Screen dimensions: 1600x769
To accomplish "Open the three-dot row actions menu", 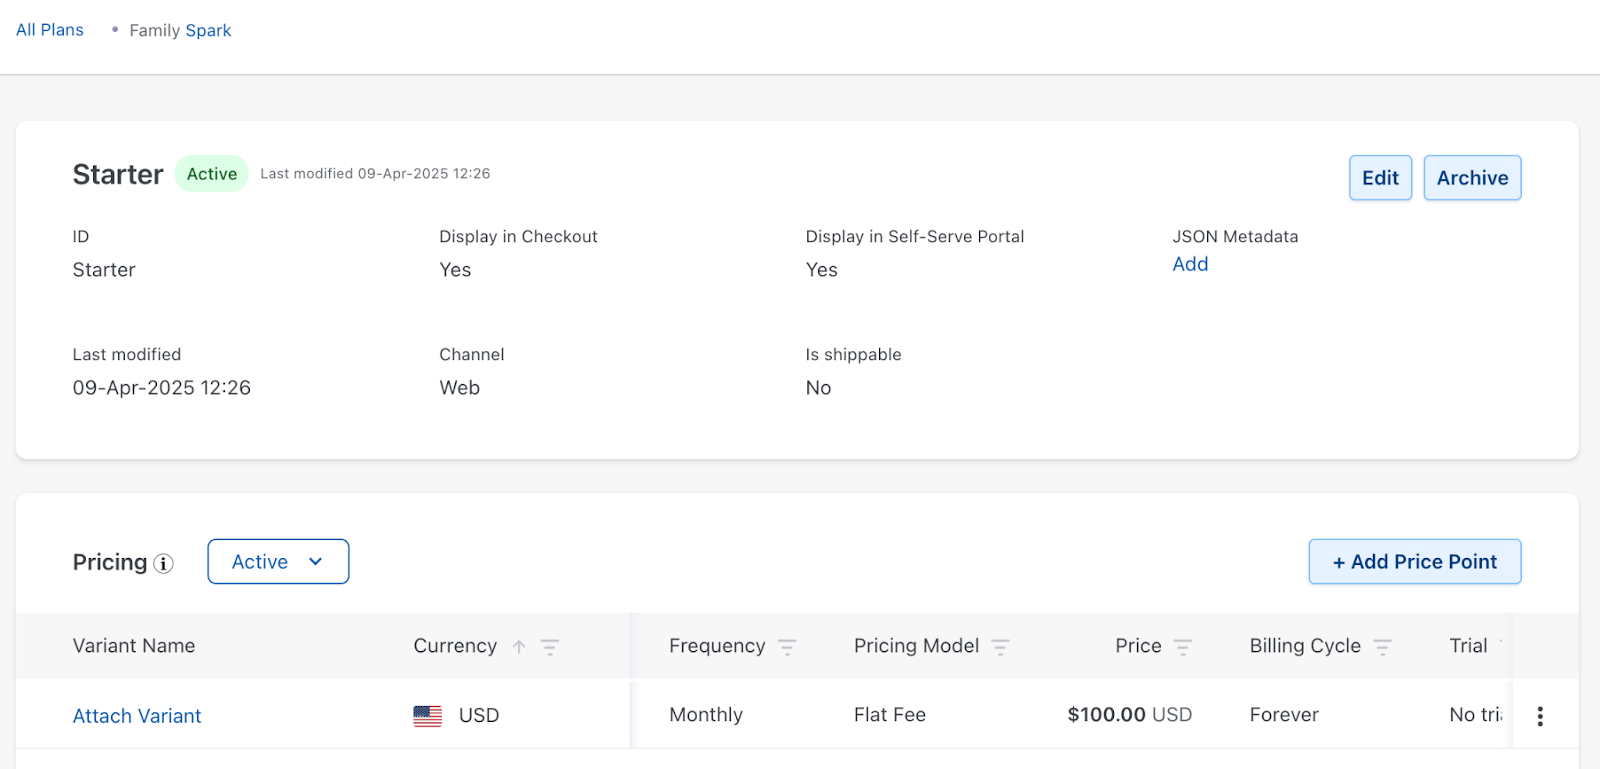I will click(x=1539, y=716).
